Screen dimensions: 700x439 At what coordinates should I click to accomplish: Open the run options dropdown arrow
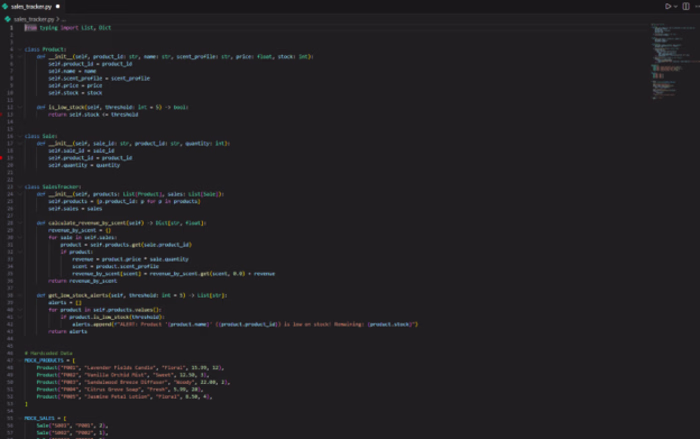[675, 6]
